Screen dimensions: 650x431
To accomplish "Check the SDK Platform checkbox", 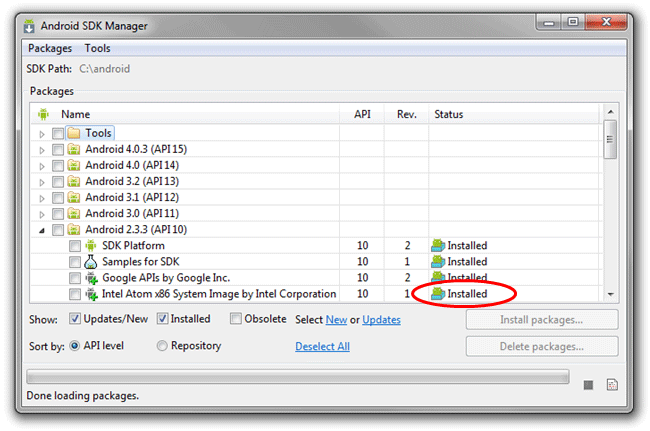I will coord(75,246).
